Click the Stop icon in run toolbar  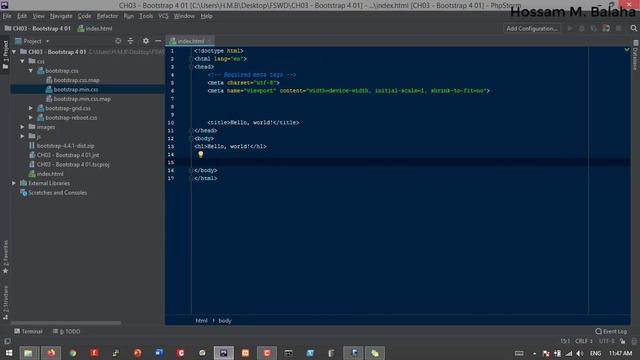(x=619, y=29)
